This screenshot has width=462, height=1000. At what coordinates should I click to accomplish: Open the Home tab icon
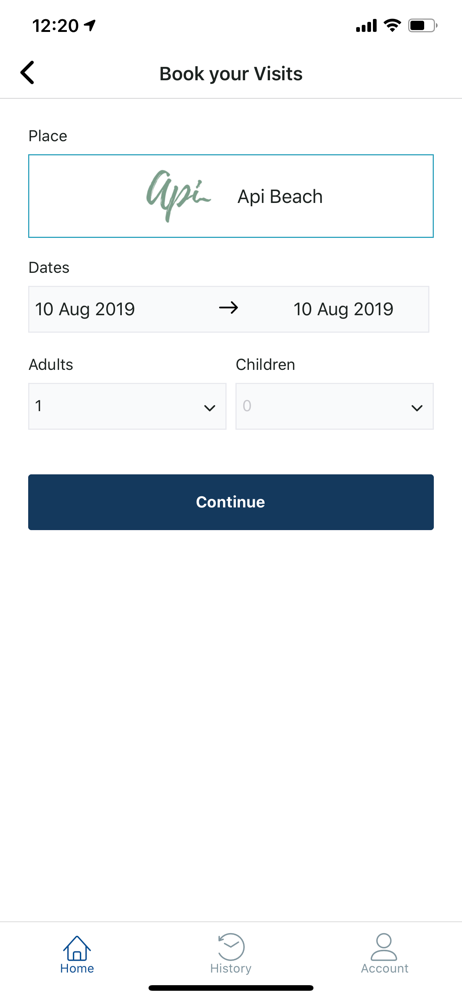[x=77, y=947]
